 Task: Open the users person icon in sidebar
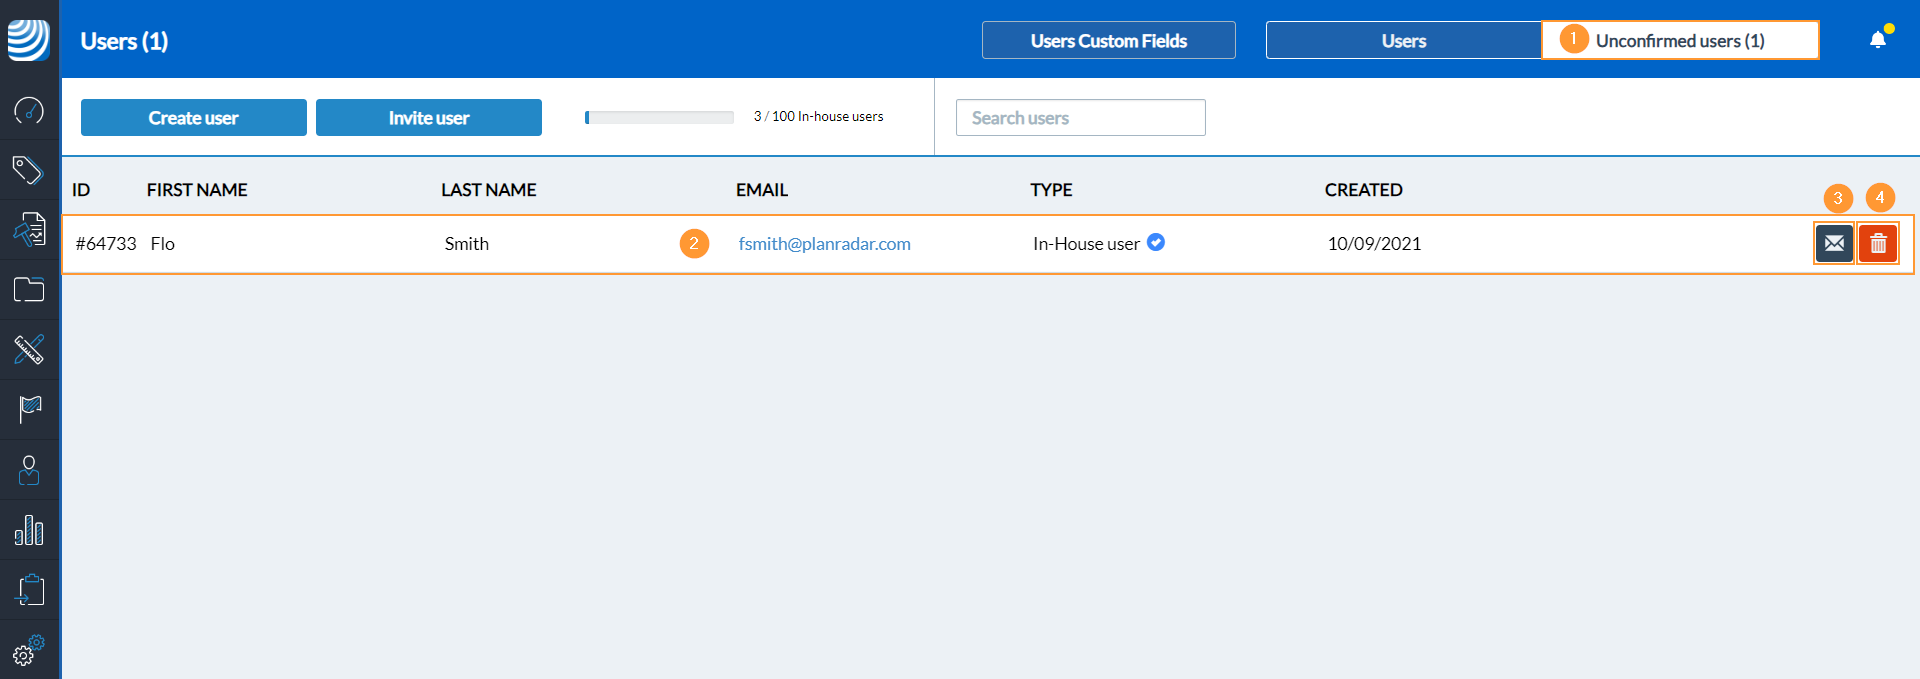(x=29, y=470)
